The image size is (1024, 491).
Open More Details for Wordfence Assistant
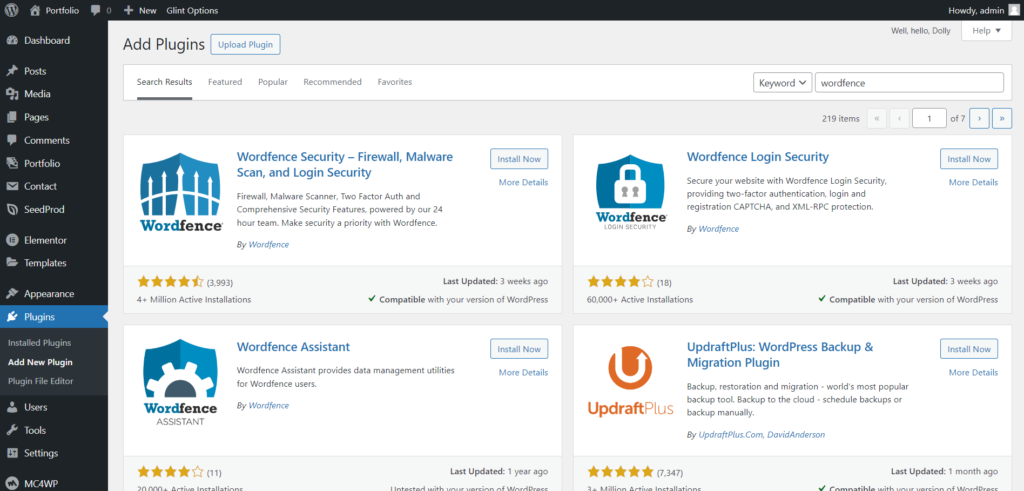(523, 372)
